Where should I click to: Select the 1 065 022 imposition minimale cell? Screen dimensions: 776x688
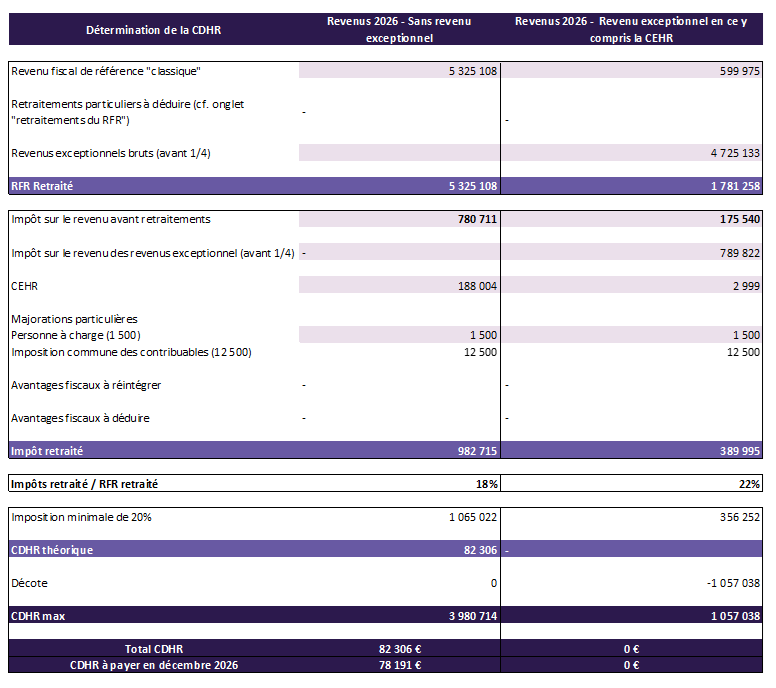tap(467, 517)
